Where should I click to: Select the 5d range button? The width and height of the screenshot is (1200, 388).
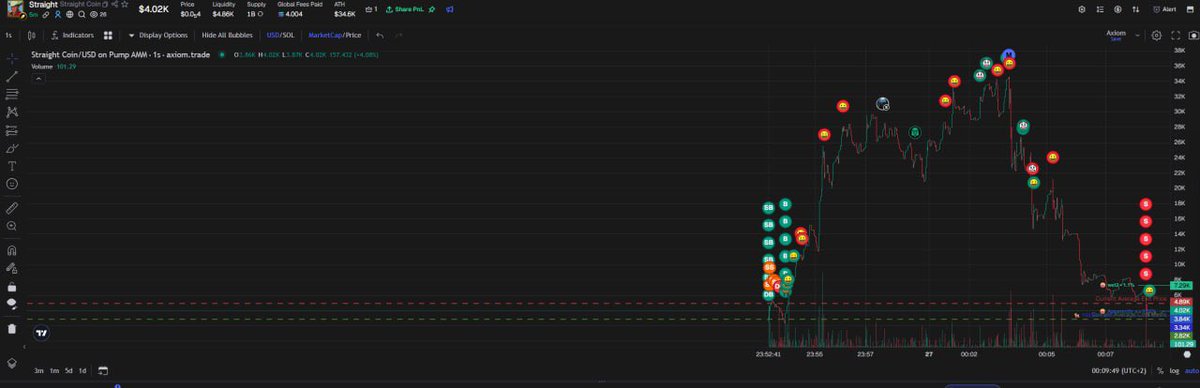click(x=68, y=370)
